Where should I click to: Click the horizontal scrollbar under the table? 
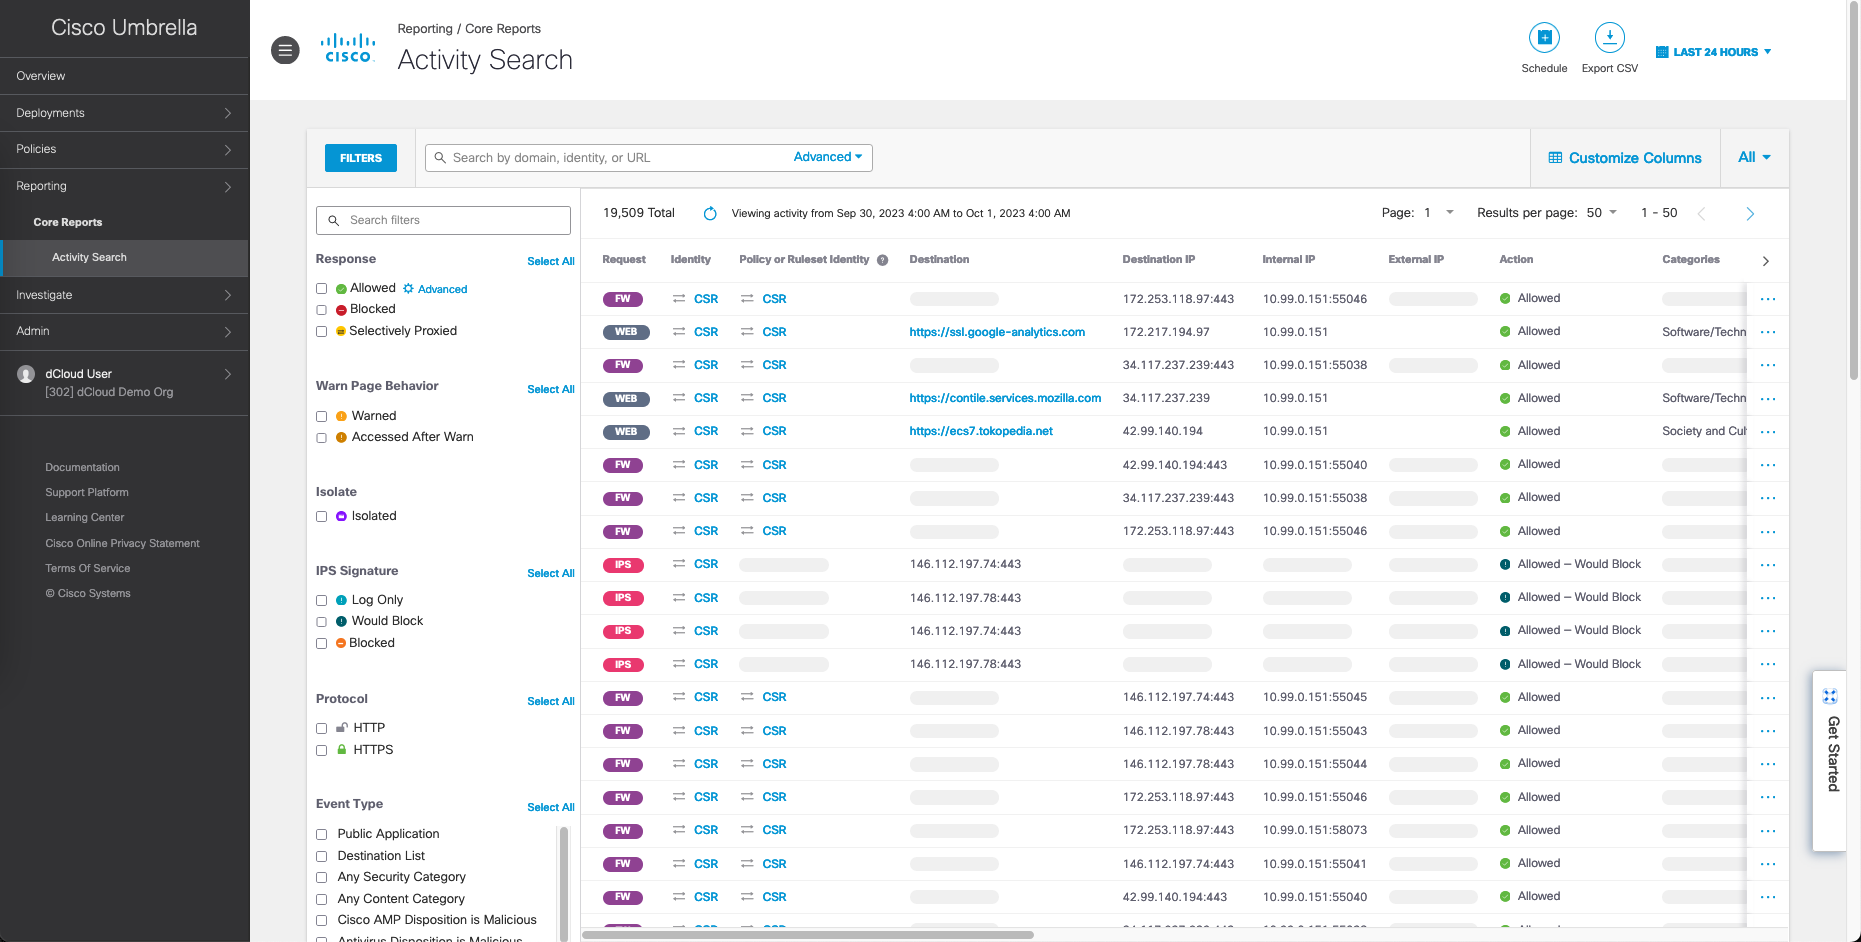[807, 935]
